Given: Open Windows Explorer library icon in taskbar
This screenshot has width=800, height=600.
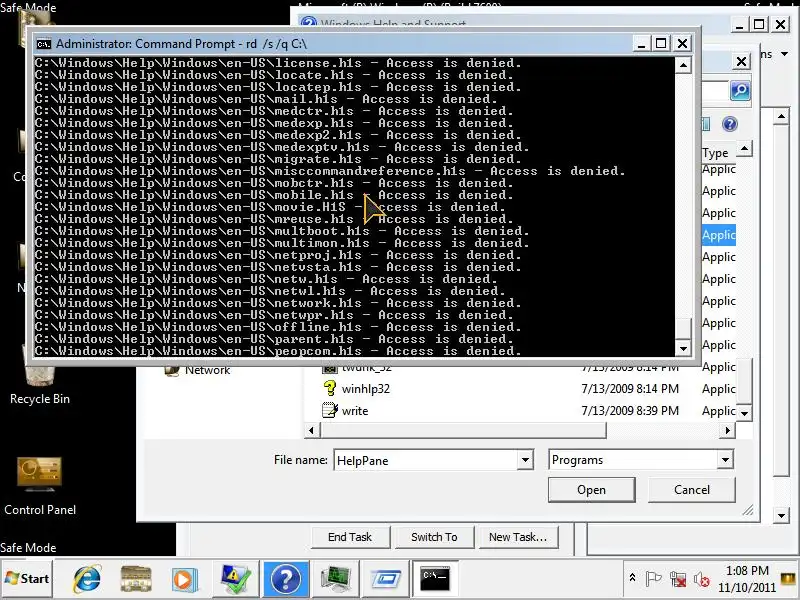Looking at the screenshot, I should pos(136,579).
